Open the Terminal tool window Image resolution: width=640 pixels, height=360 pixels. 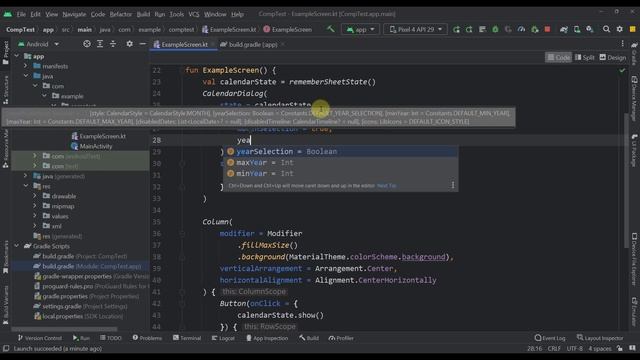pos(187,338)
